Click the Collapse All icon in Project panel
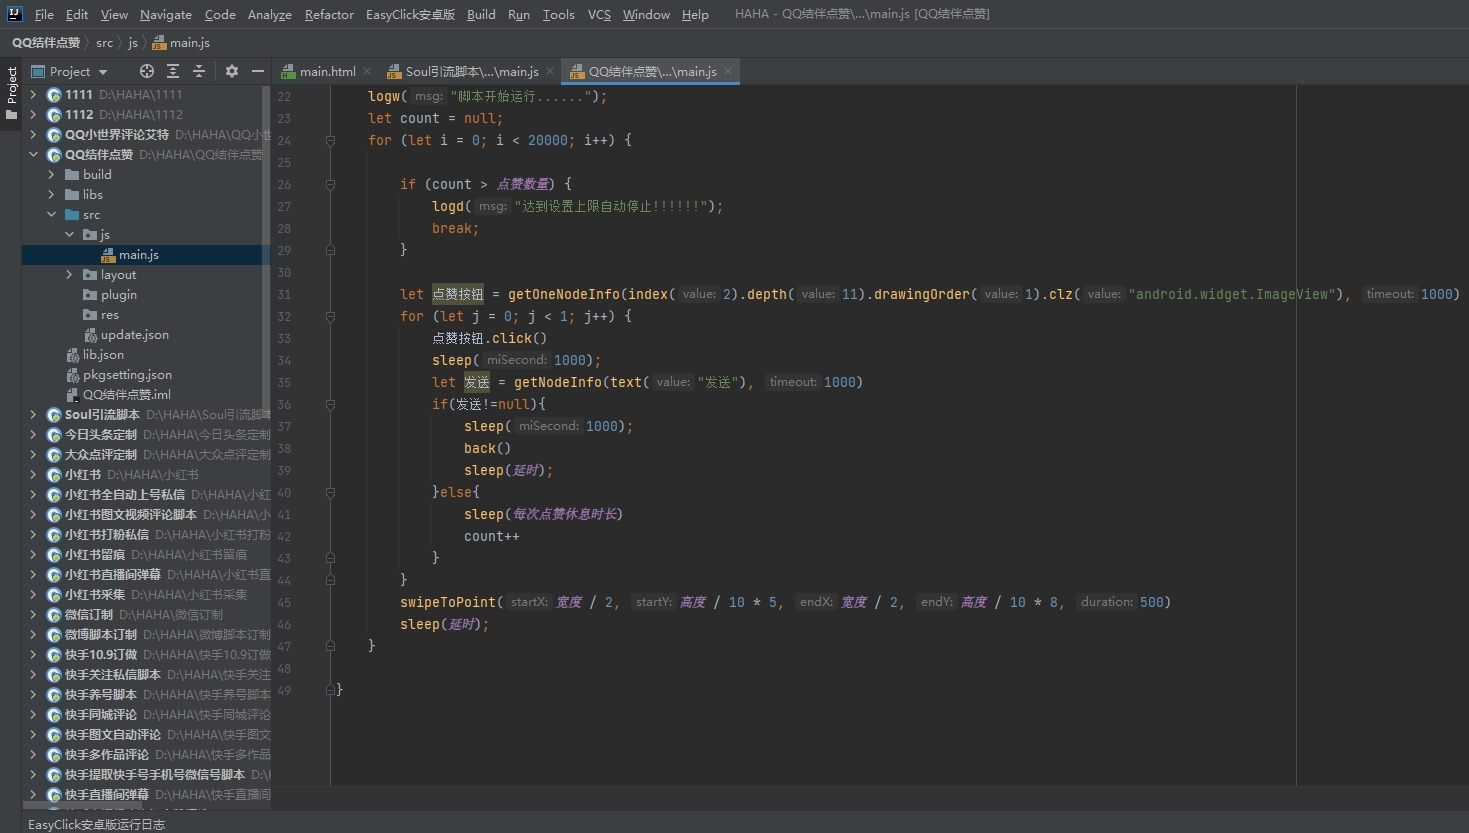 199,71
